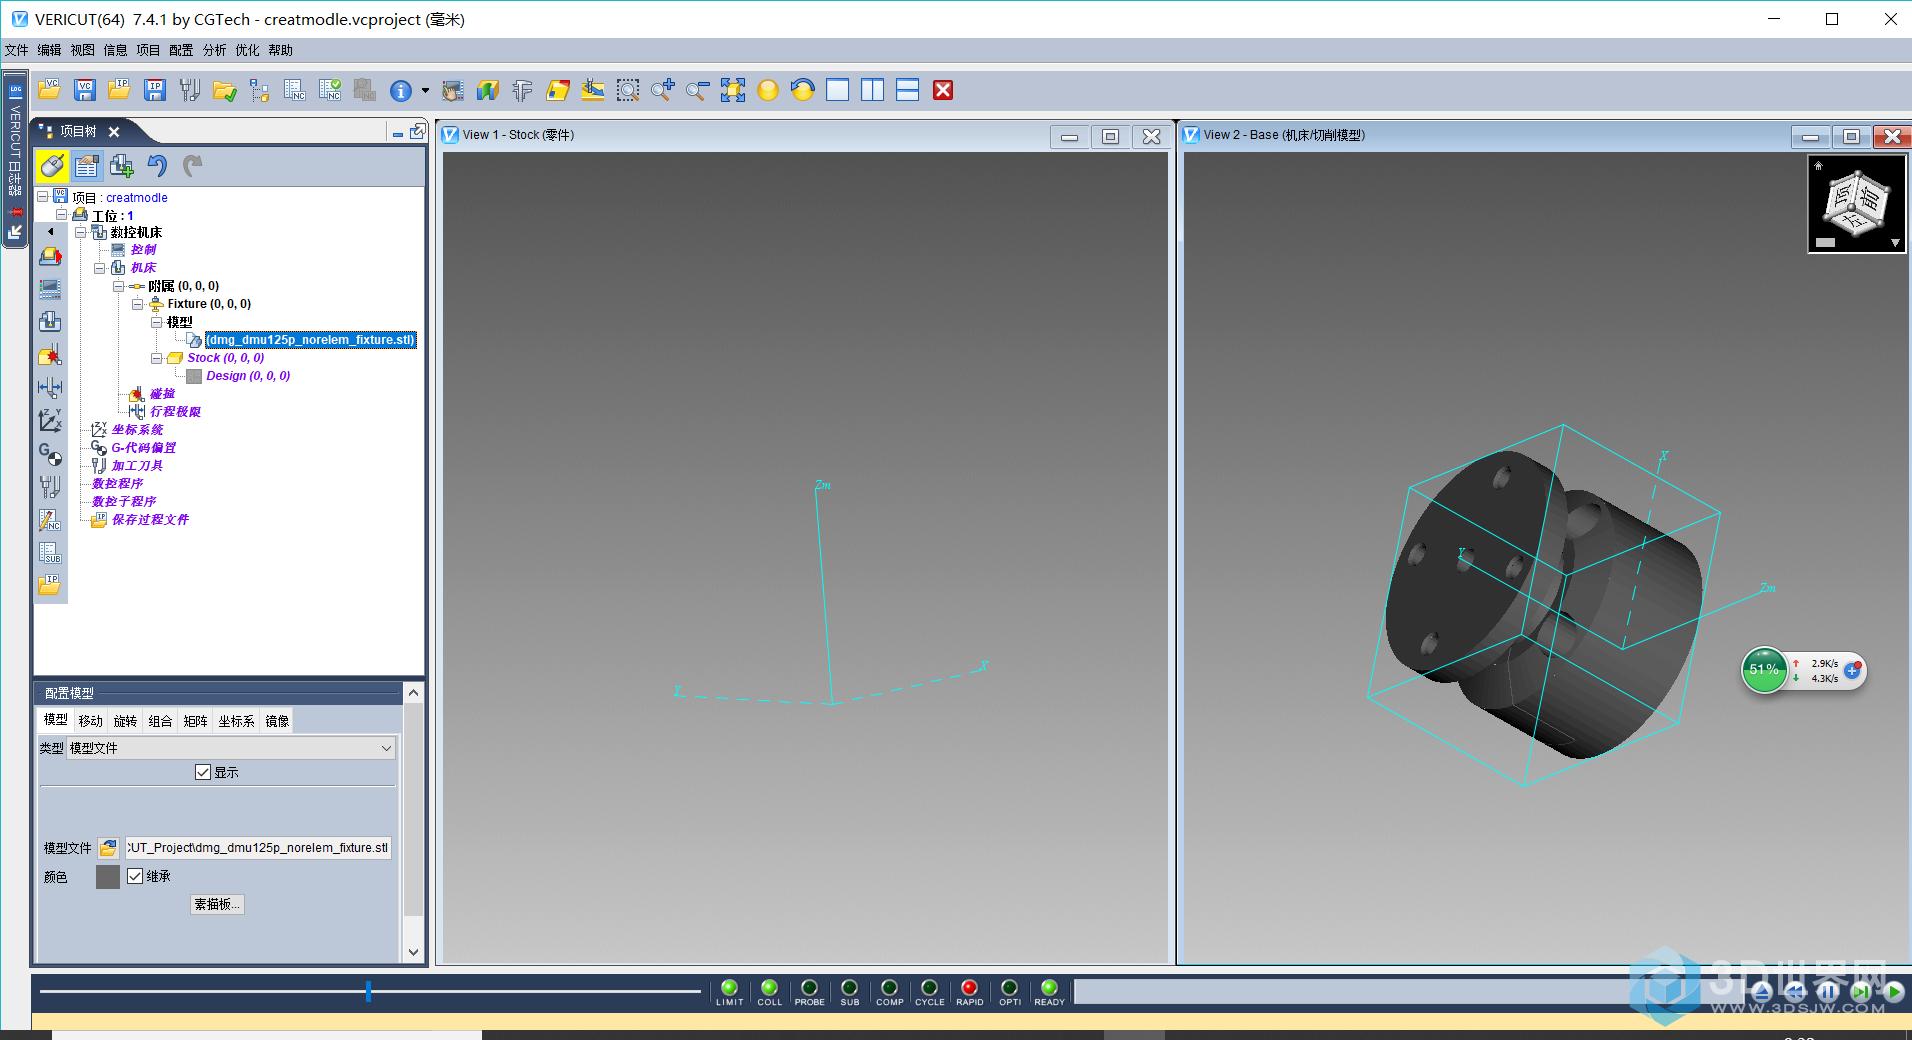Open the blue info icon
The image size is (1912, 1040).
[401, 91]
